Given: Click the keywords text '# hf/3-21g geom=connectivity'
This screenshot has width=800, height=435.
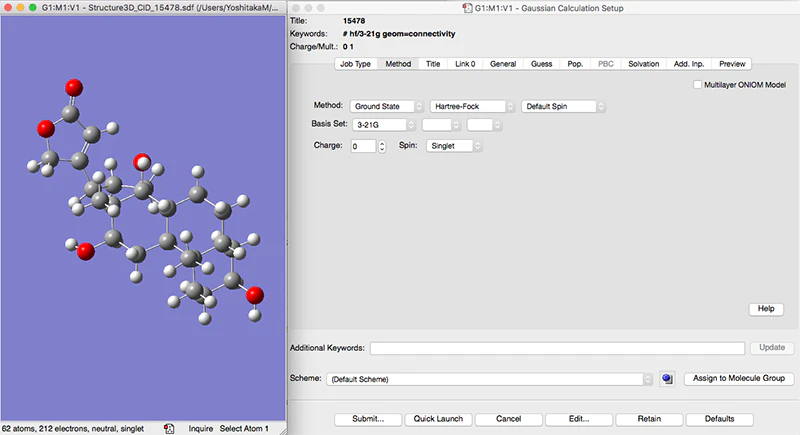Looking at the screenshot, I should click(399, 34).
